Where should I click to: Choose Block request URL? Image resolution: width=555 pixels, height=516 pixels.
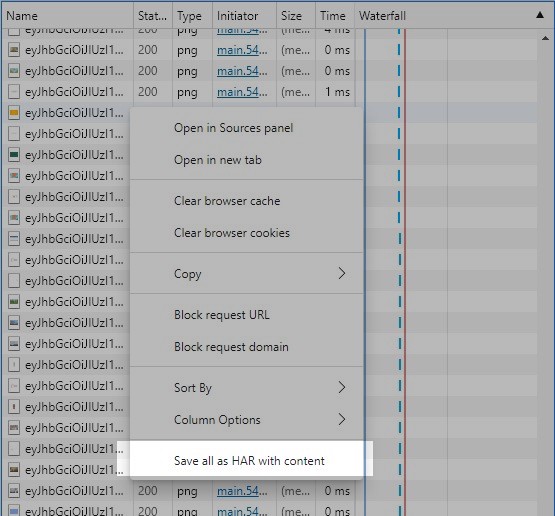[222, 315]
